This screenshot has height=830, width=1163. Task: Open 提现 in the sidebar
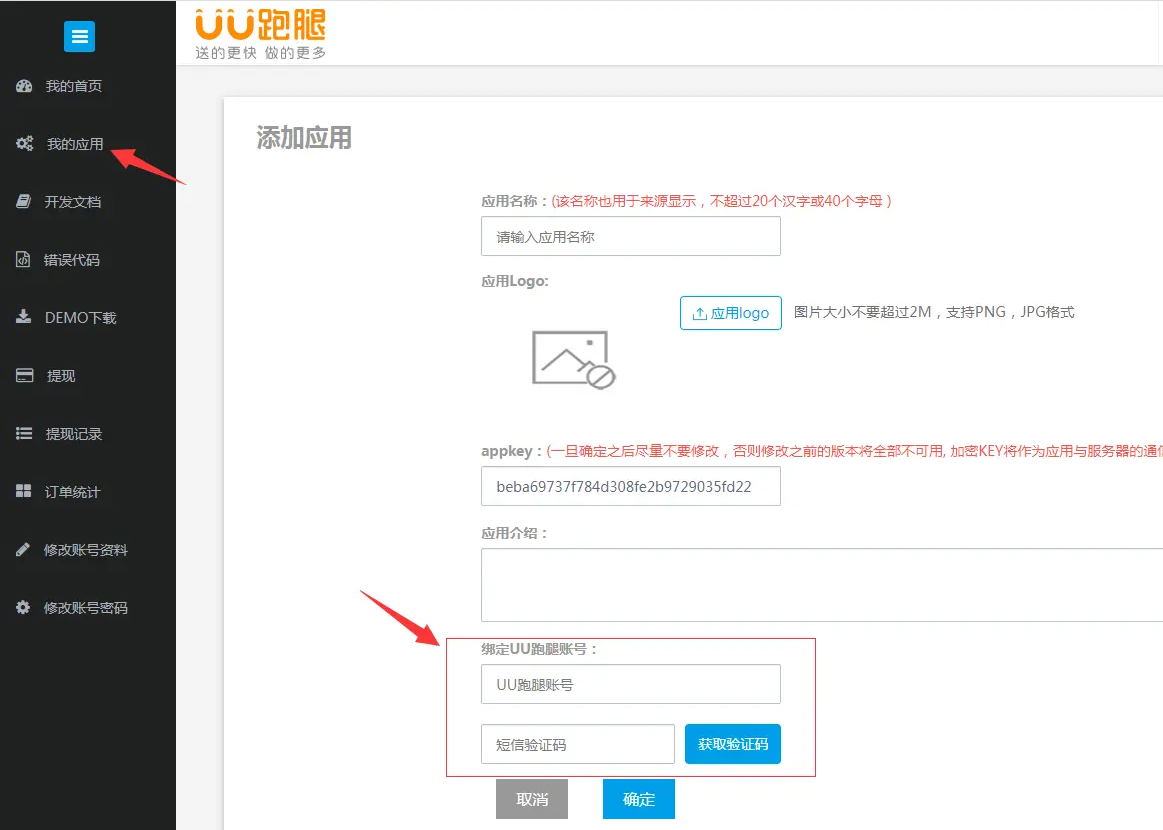[61, 375]
